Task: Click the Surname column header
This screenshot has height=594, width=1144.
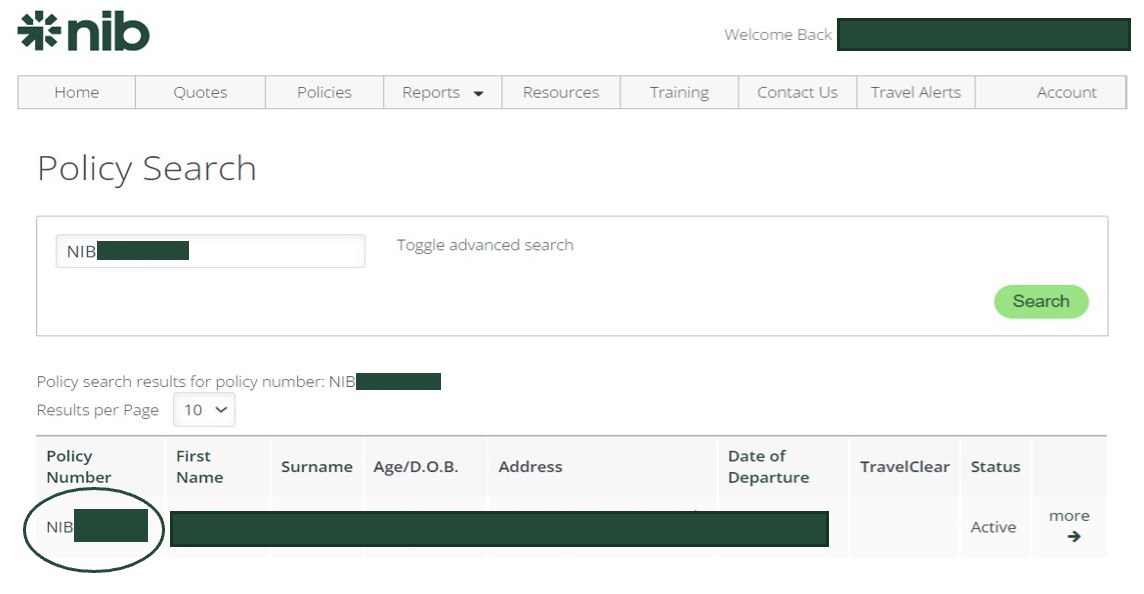Action: pyautogui.click(x=317, y=467)
